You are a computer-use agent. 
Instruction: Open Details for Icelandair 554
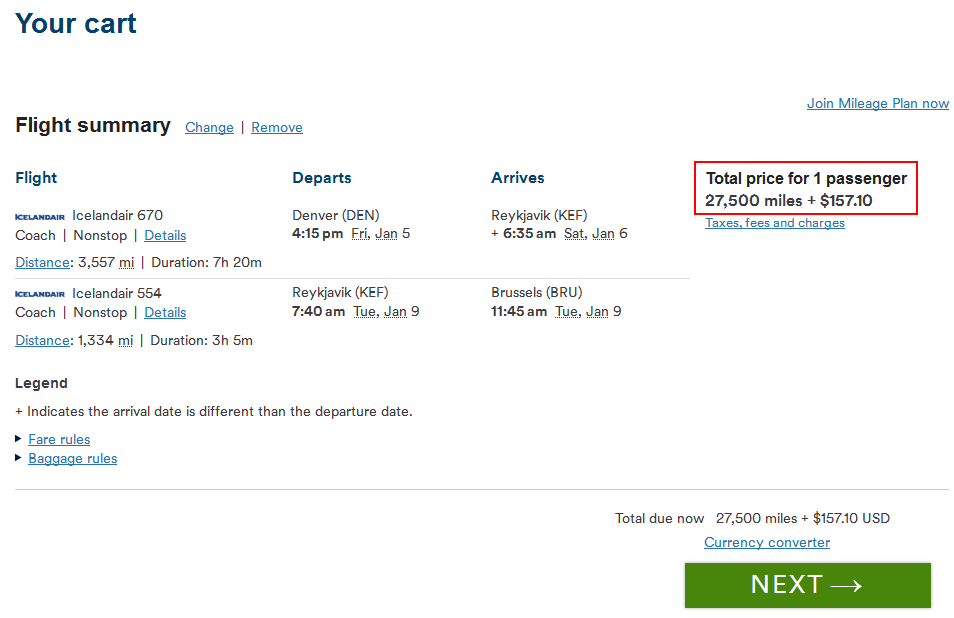[x=165, y=313]
